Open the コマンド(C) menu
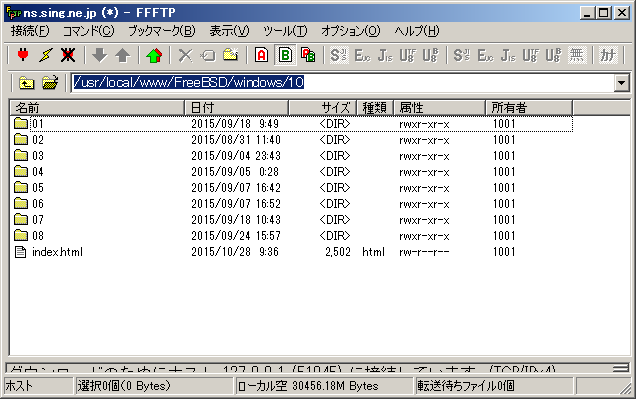Image resolution: width=636 pixels, height=399 pixels. [x=89, y=31]
